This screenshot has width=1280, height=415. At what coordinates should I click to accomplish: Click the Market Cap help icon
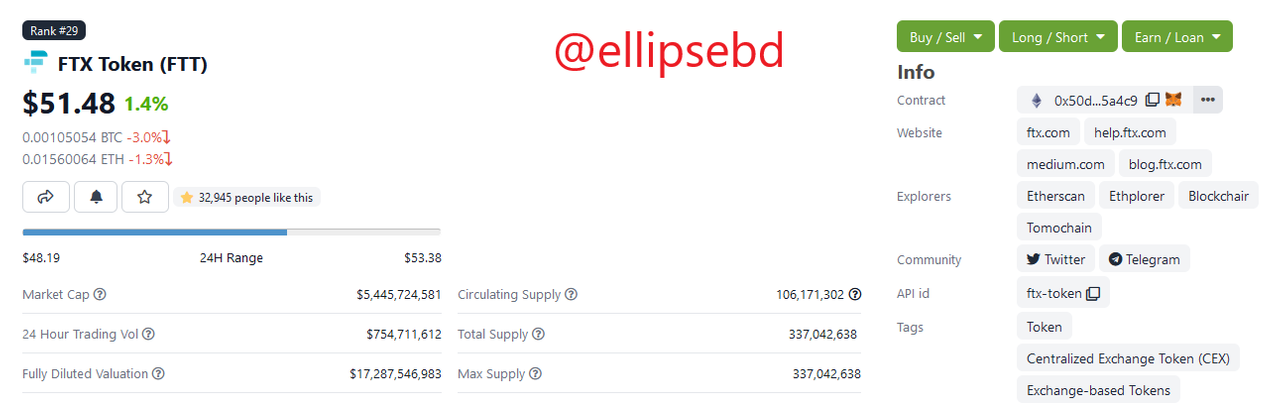(100, 295)
